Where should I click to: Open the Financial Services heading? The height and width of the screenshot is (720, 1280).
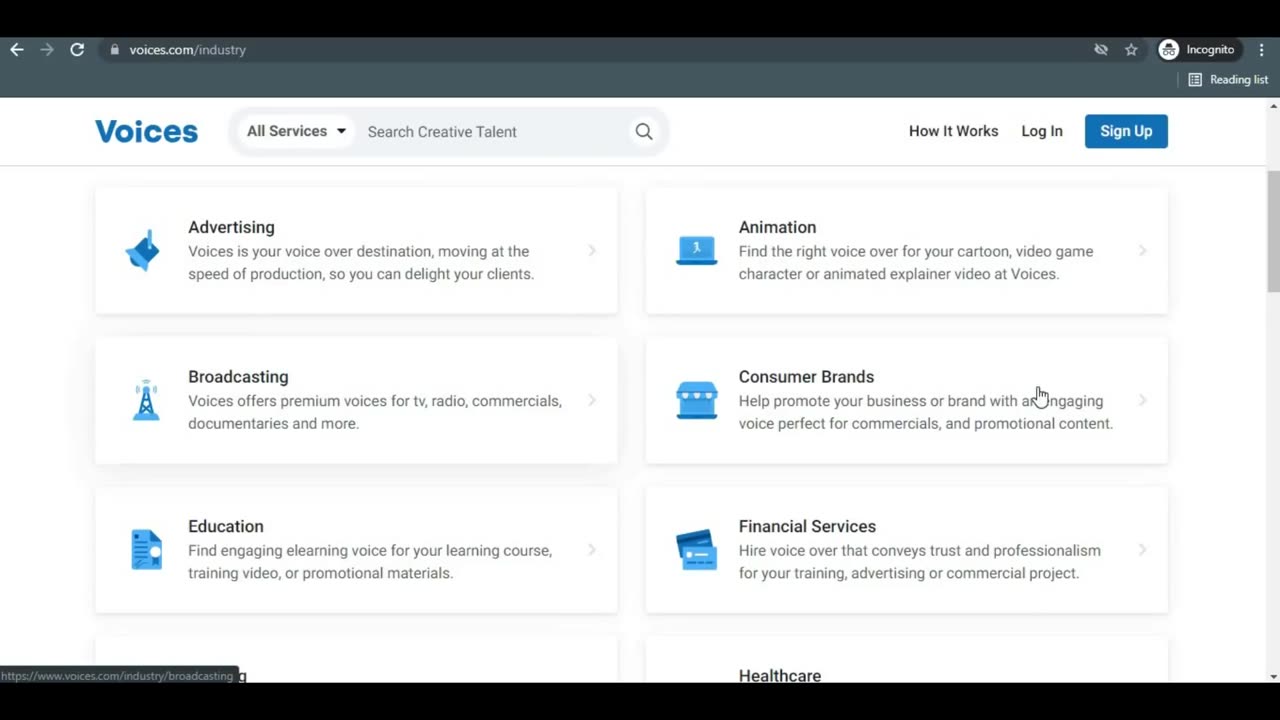pyautogui.click(x=807, y=526)
